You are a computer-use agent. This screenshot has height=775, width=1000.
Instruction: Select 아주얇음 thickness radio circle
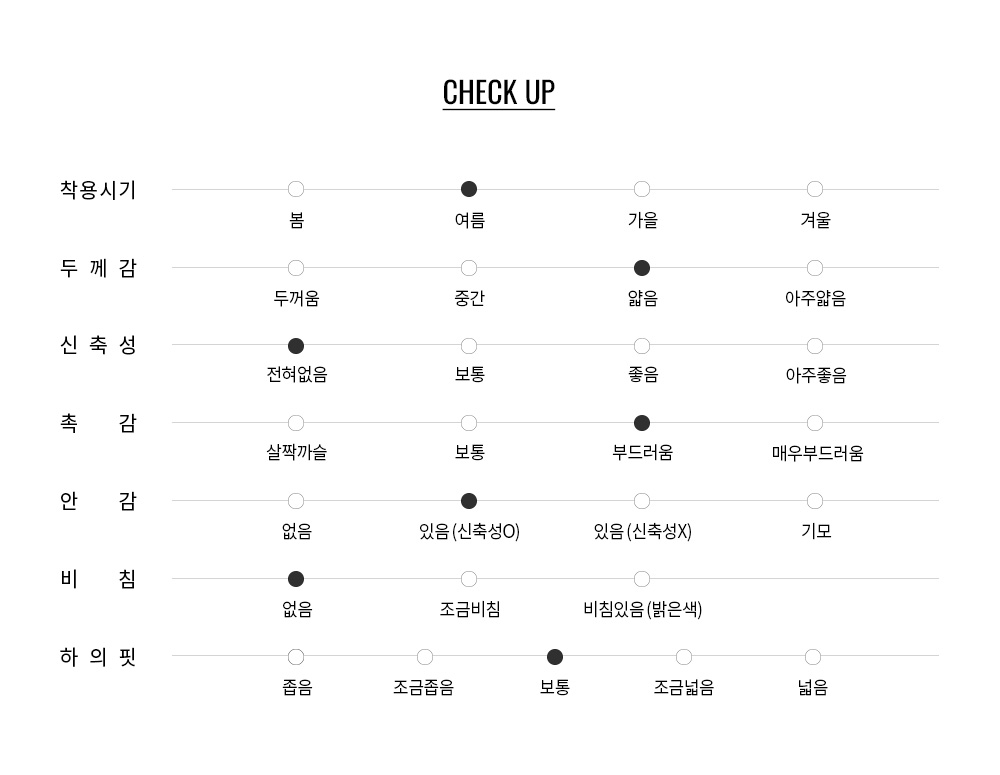pos(814,268)
